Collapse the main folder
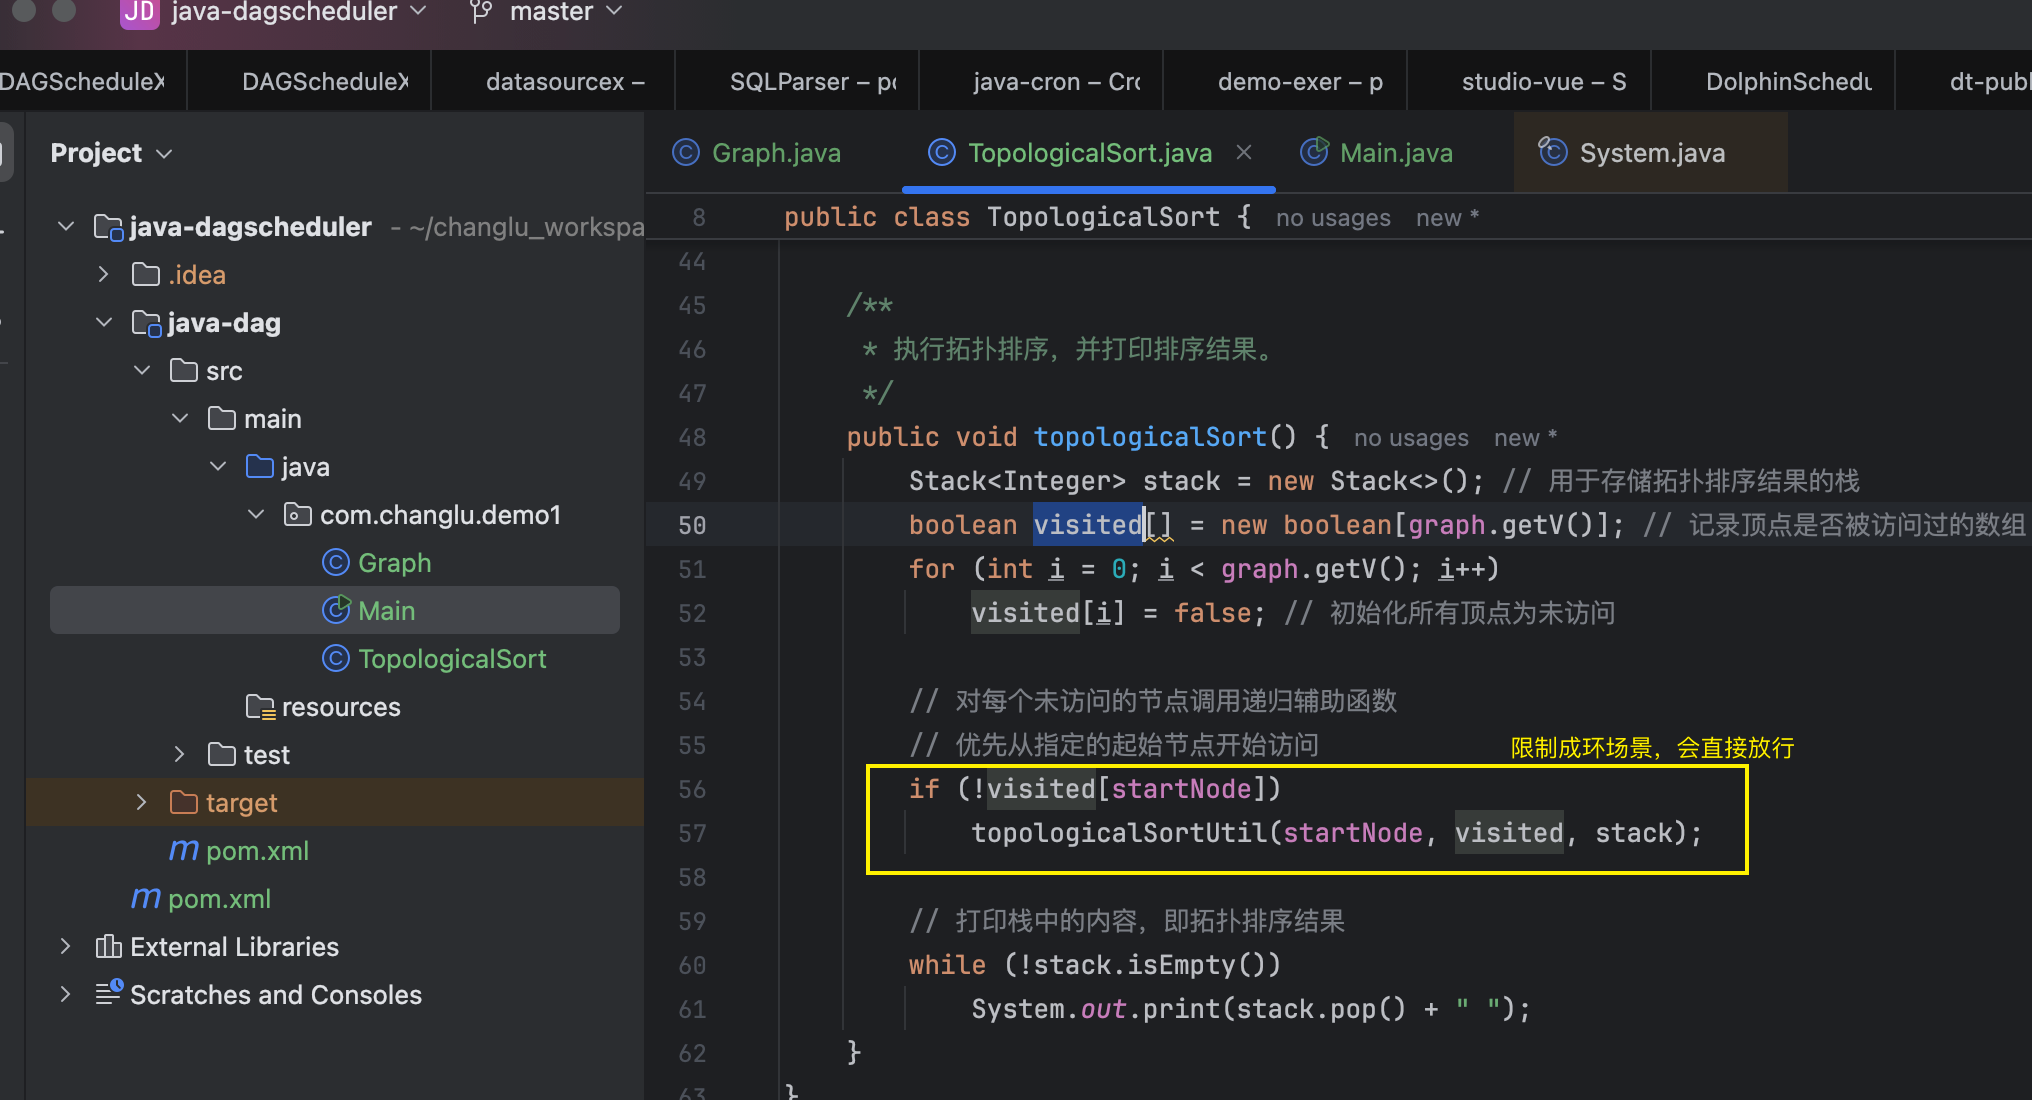Viewport: 2032px width, 1100px height. coord(180,419)
